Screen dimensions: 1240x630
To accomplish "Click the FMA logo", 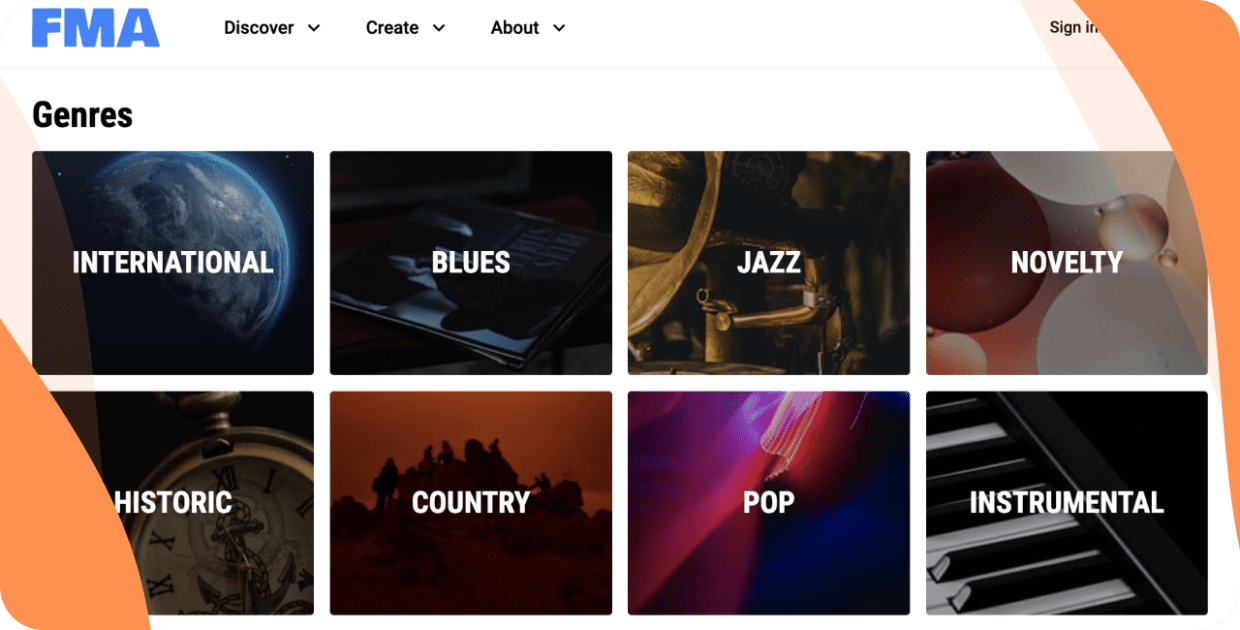I will coord(95,30).
